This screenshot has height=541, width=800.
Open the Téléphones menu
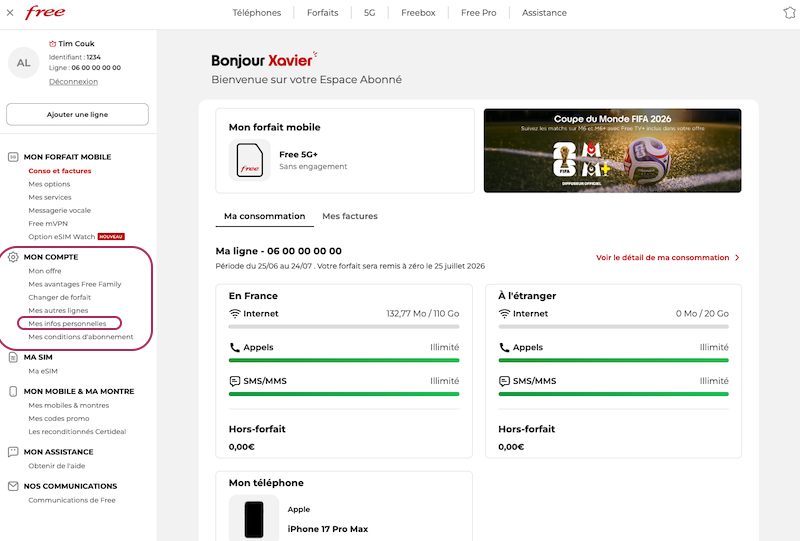coord(257,13)
